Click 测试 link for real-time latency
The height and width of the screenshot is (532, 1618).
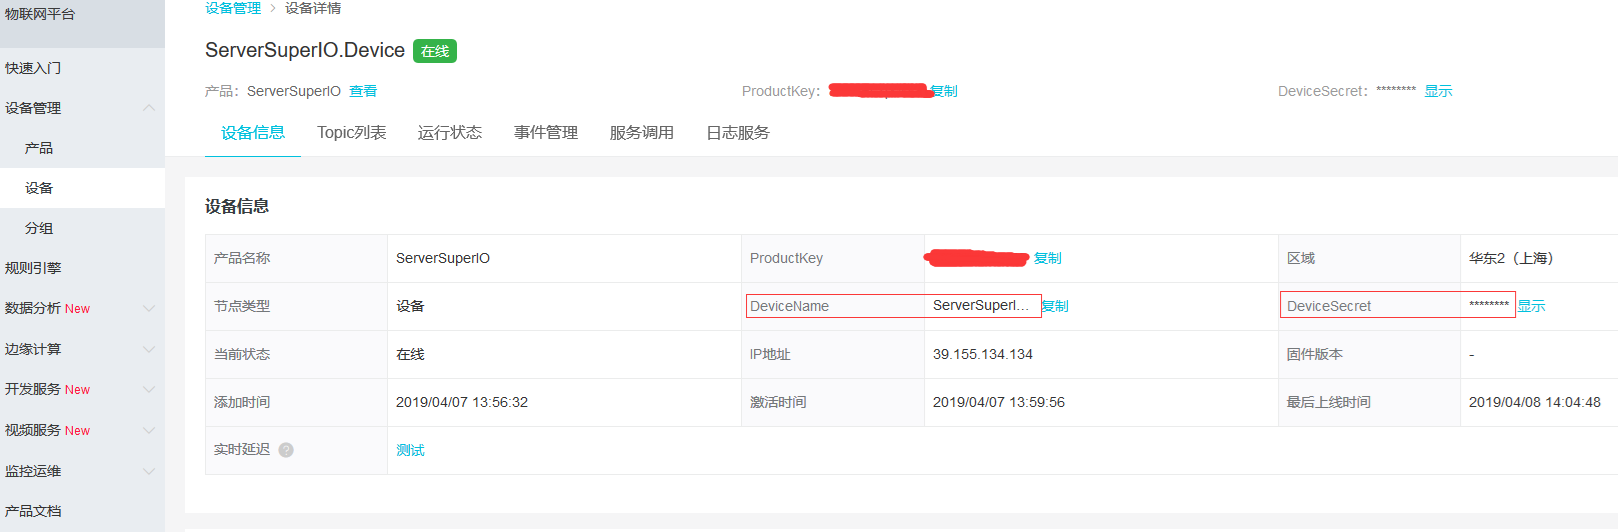point(410,450)
